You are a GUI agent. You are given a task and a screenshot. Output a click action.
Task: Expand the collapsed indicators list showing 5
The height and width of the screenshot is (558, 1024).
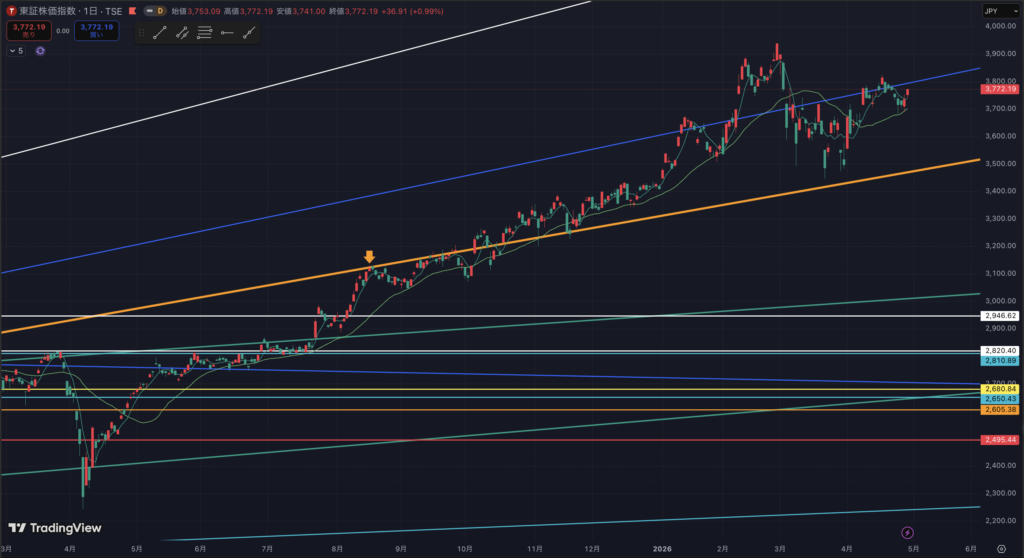click(16, 50)
